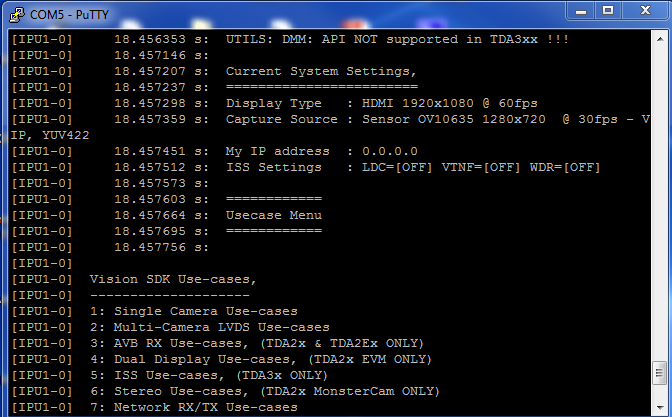Open the PuTTY system menu icon
The width and height of the screenshot is (672, 417).
tap(17, 15)
